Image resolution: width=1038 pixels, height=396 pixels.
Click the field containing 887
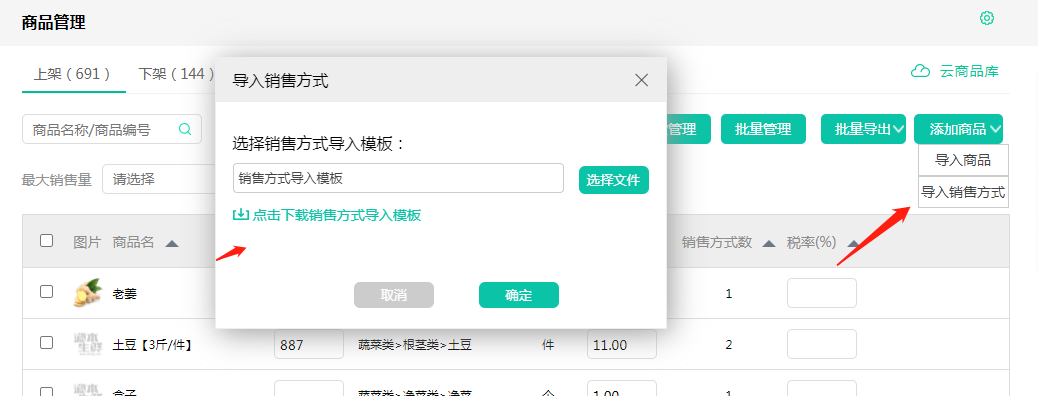[309, 344]
